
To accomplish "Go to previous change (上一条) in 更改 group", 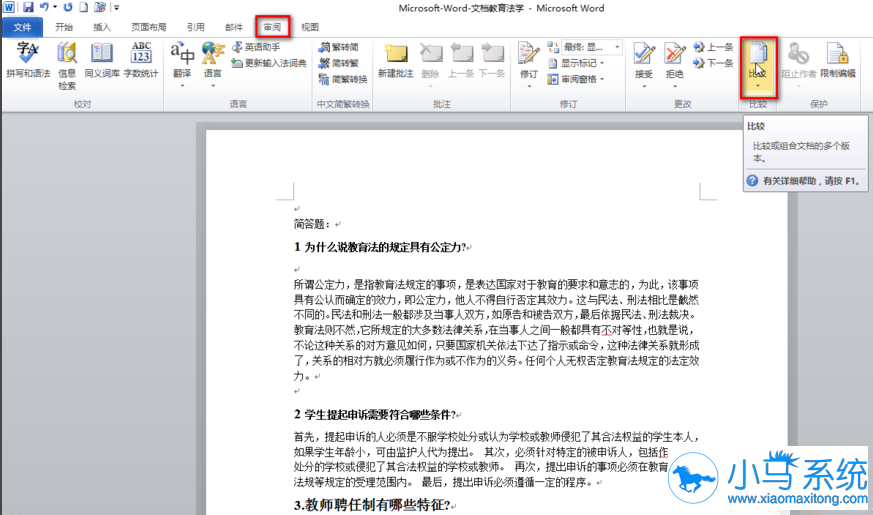I will (x=713, y=48).
